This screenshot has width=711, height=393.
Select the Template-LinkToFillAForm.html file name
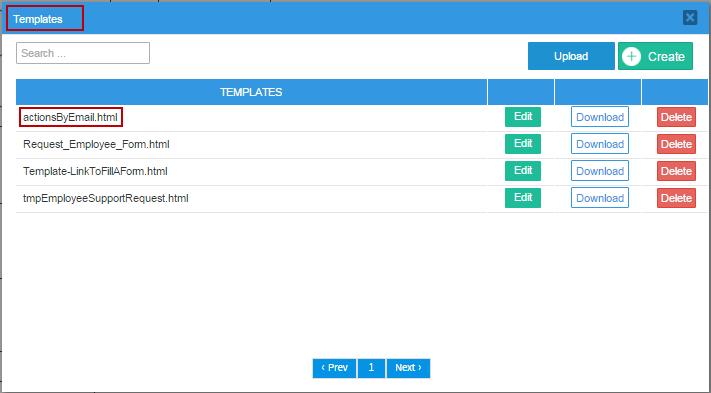coord(95,171)
